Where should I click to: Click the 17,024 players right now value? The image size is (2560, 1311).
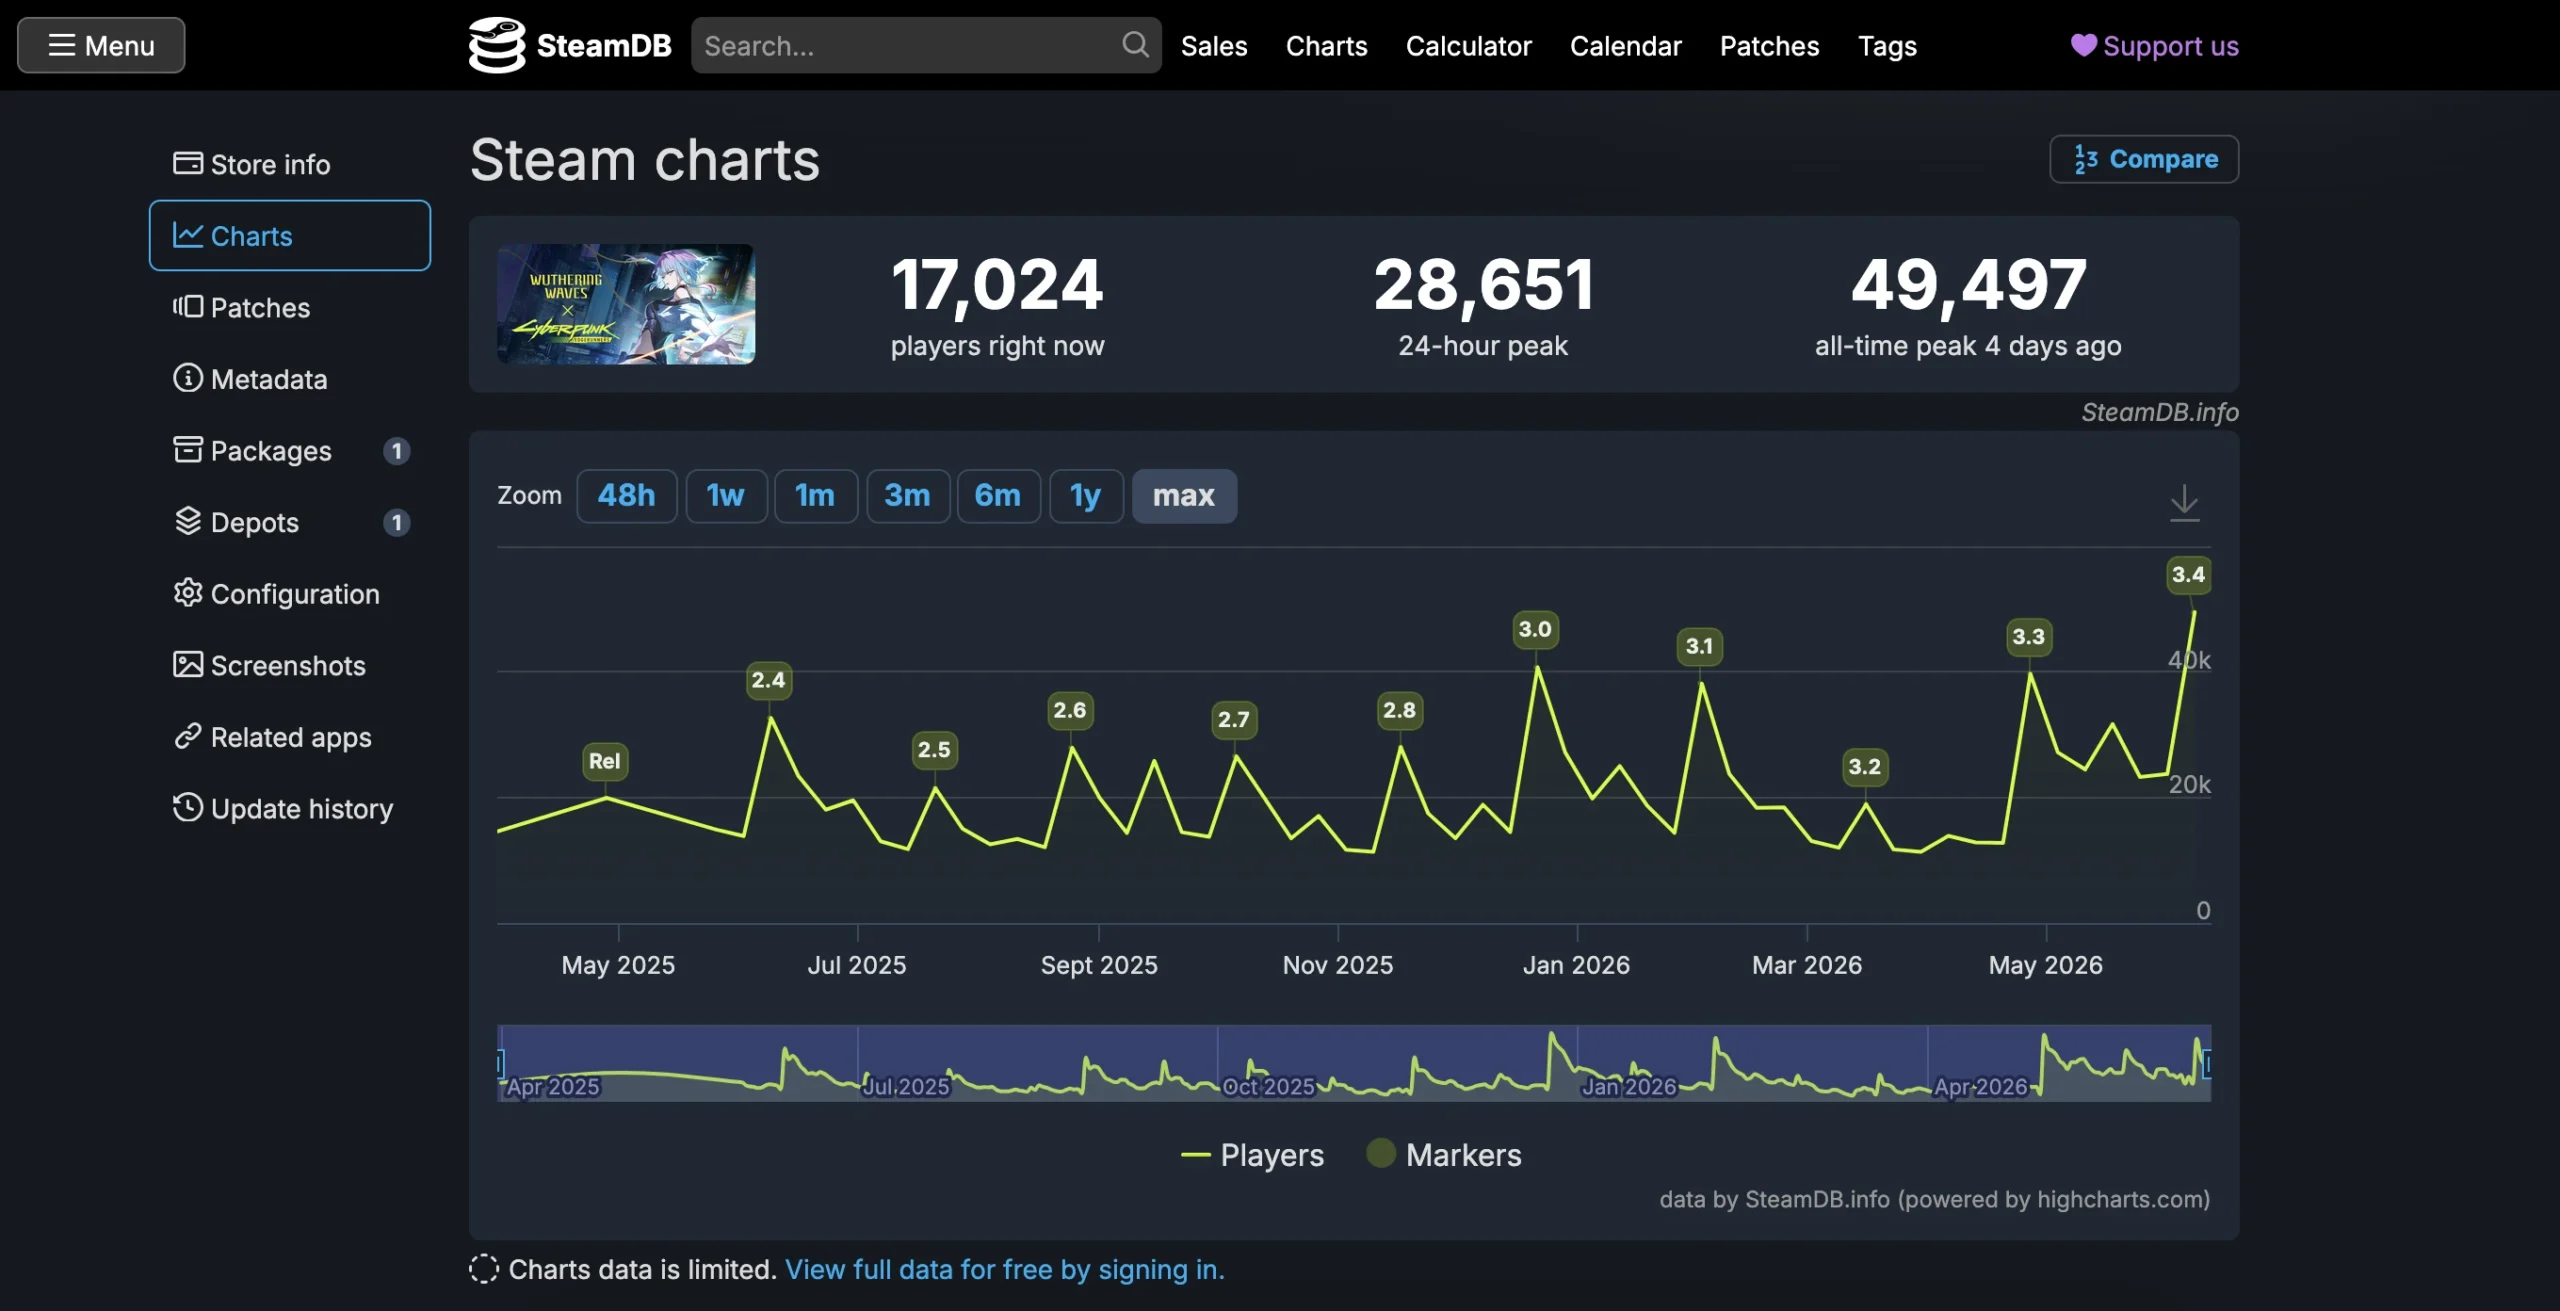997,284
